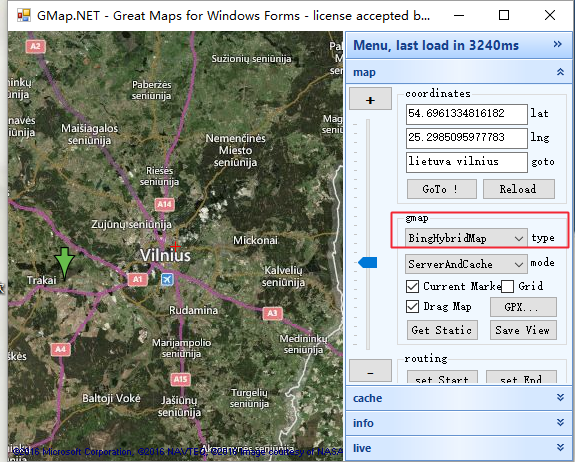575x462 pixels.
Task: Click the A14 road shield on map
Action: pyautogui.click(x=164, y=204)
